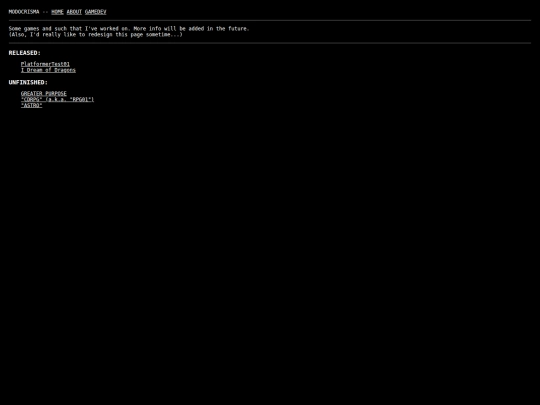This screenshot has width=540, height=405.
Task: Click the "--" separator after MODOCRISMA
Action: click(x=45, y=12)
